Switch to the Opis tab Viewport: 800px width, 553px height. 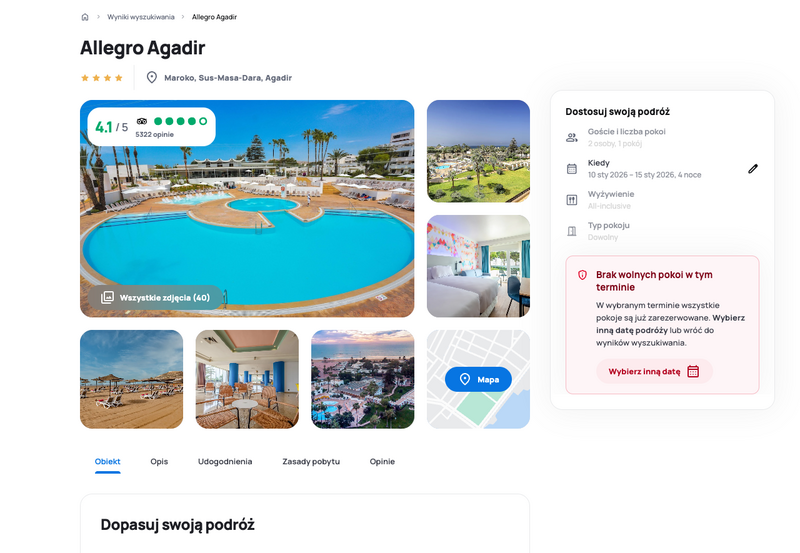tap(159, 461)
